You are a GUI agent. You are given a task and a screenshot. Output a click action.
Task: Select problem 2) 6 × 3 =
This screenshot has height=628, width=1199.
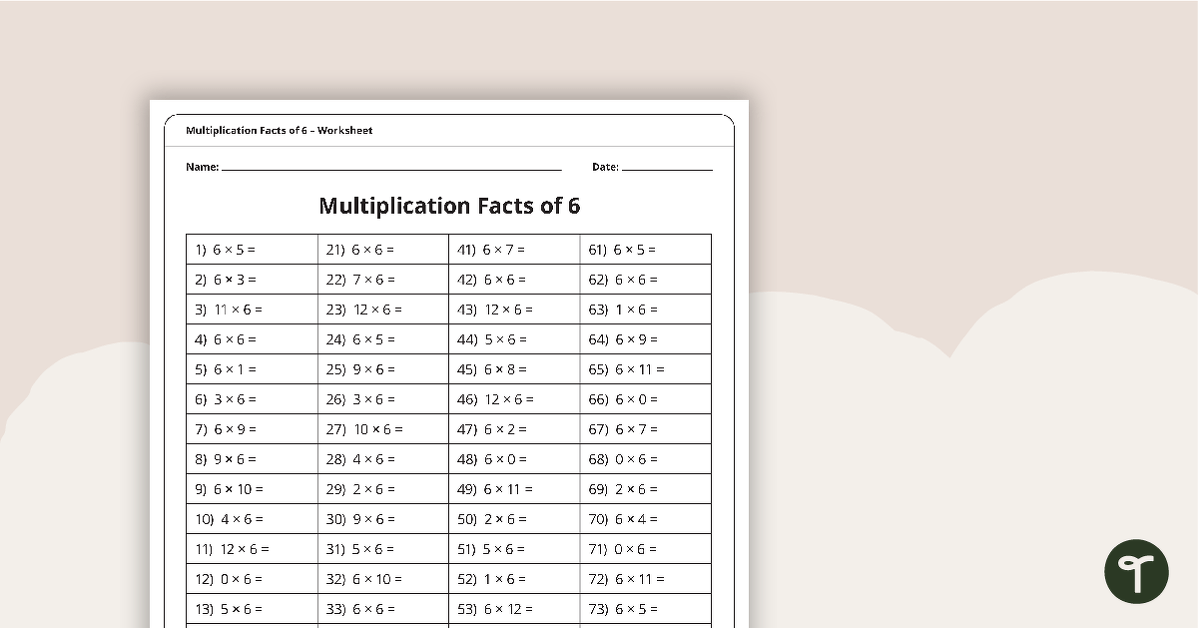226,279
